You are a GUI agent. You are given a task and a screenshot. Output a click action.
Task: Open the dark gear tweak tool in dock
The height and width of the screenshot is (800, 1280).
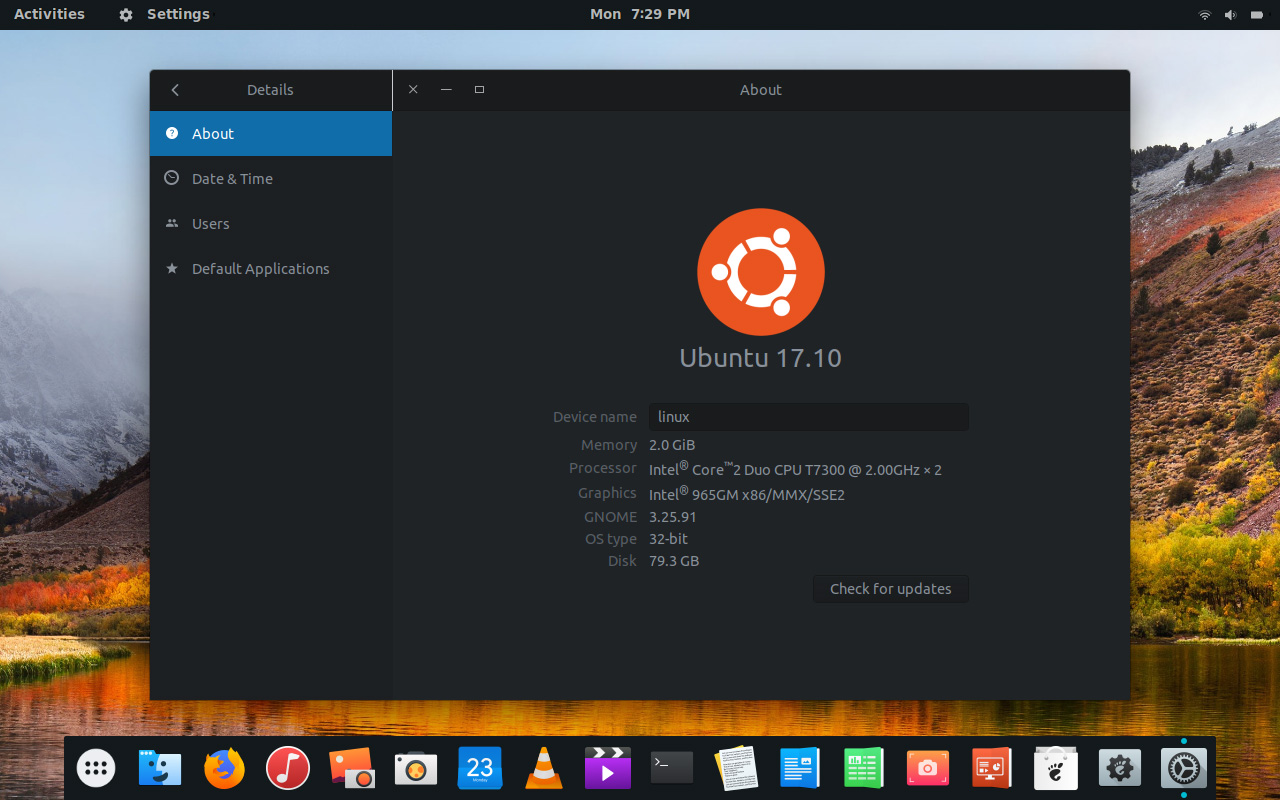coord(1120,768)
